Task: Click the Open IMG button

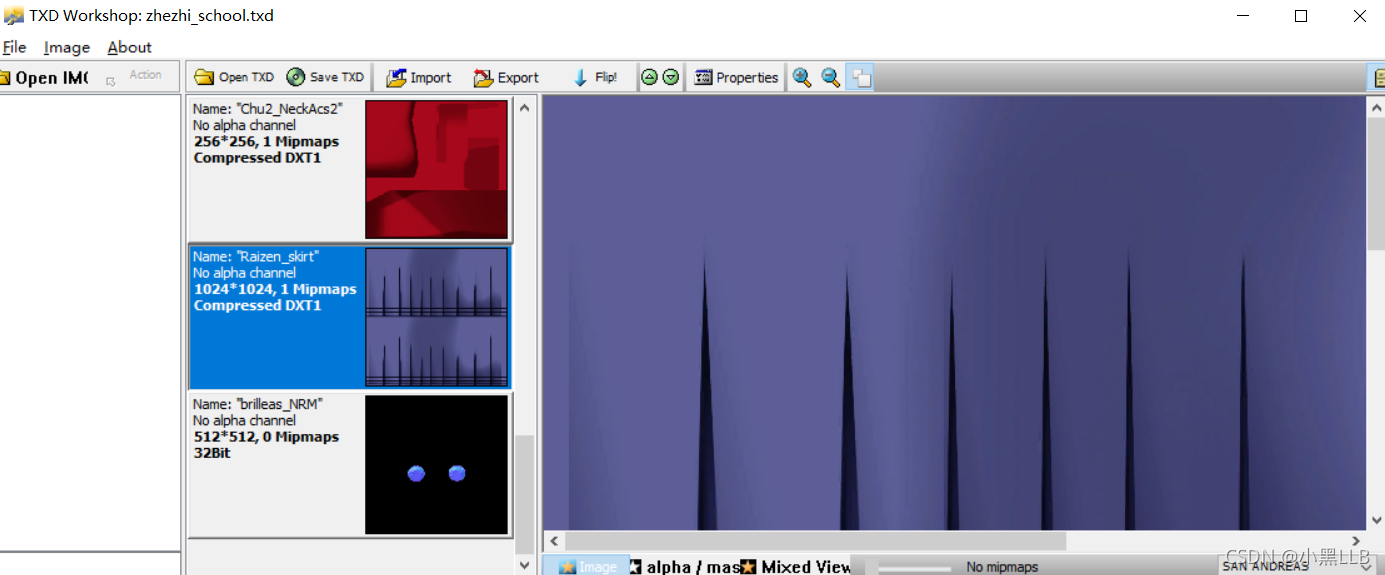Action: pyautogui.click(x=45, y=77)
